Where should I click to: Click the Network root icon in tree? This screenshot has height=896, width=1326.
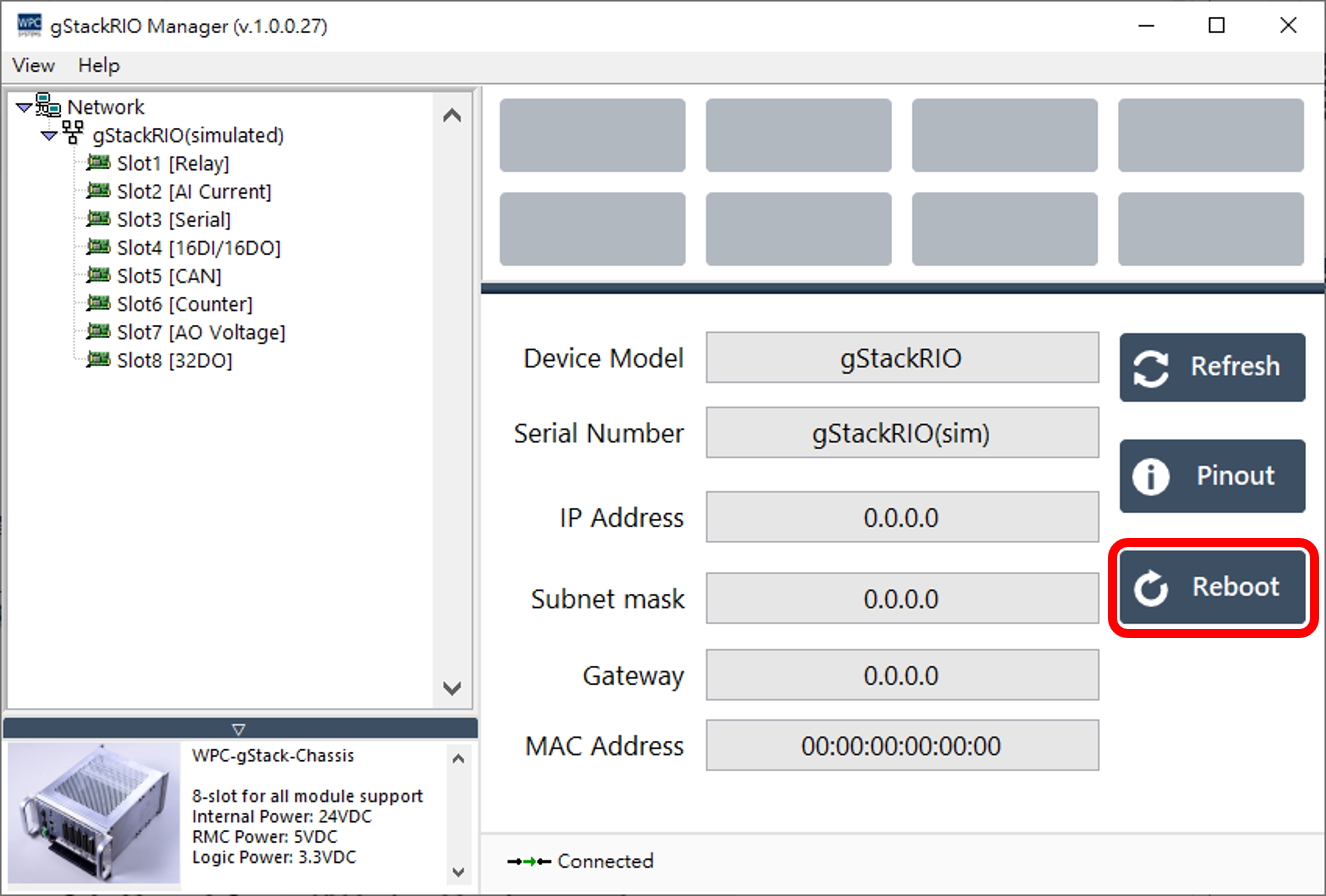49,106
